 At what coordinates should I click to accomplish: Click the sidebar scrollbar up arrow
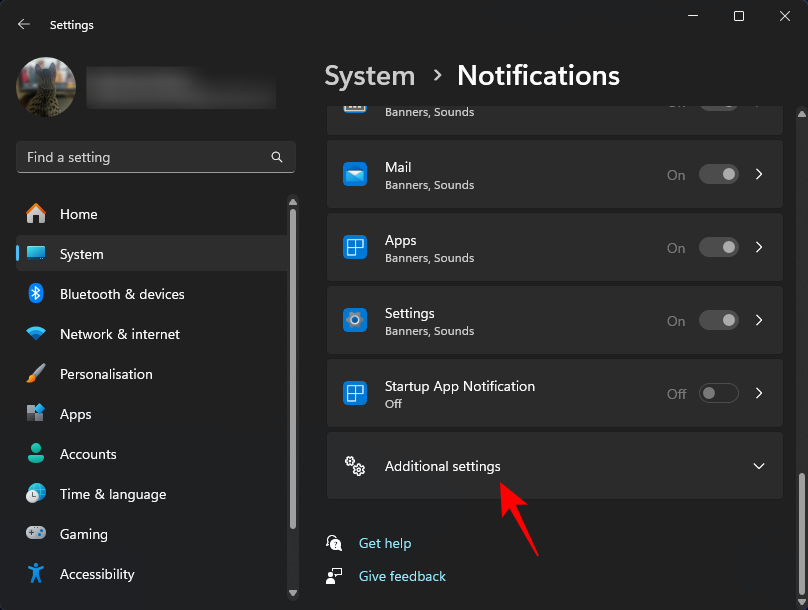click(293, 202)
